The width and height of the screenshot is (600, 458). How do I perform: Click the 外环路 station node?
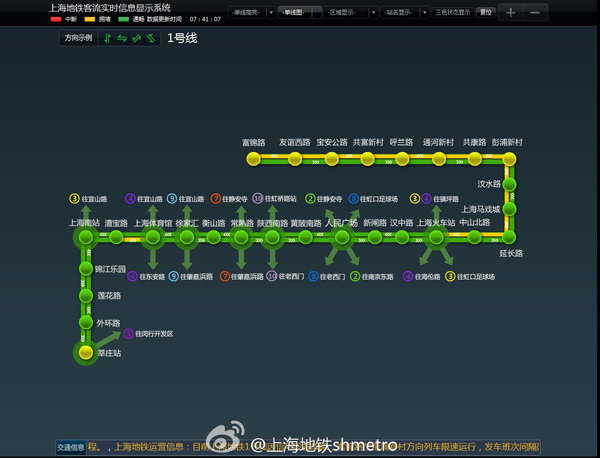[86, 322]
